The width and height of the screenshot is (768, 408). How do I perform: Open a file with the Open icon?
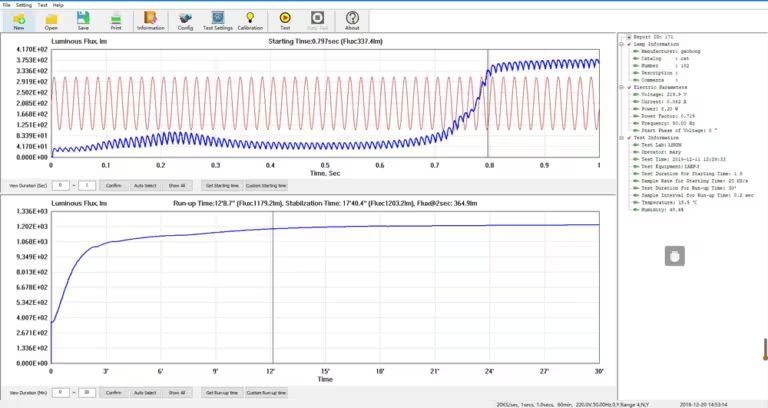[x=51, y=21]
